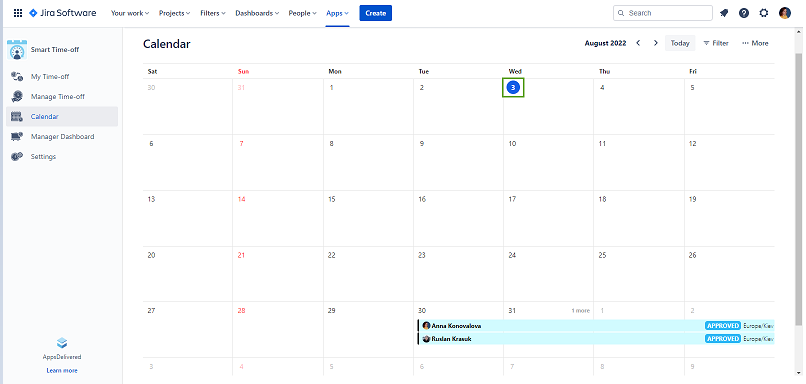This screenshot has width=806, height=384.
Task: Select August 10 in the calendar
Action: point(548,163)
